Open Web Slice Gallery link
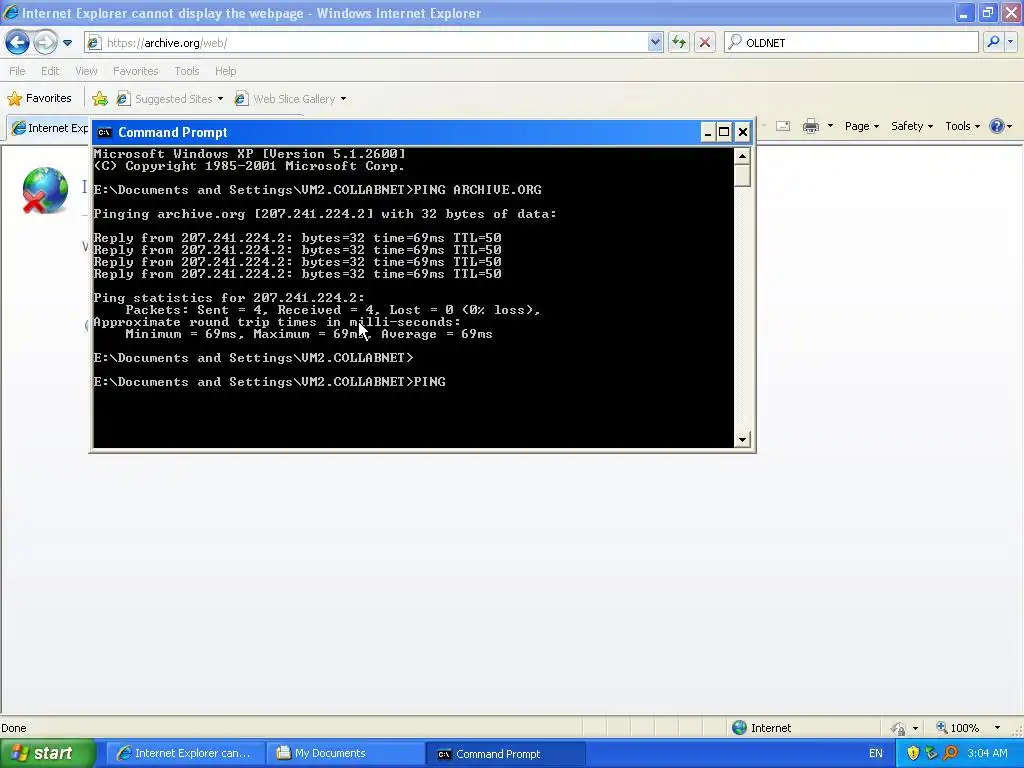This screenshot has height=768, width=1024. pos(285,99)
